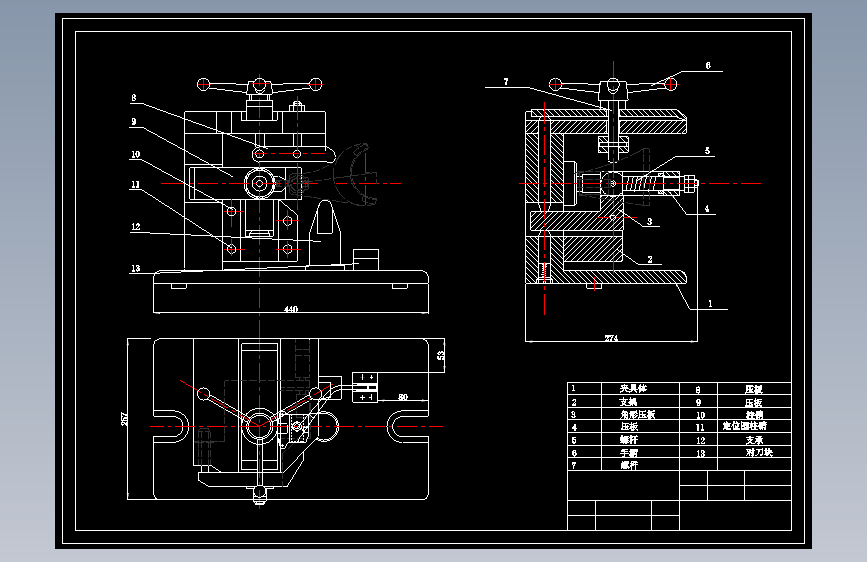The image size is (867, 562).
Task: Click 压板 in parts list row 9
Action: coord(754,403)
